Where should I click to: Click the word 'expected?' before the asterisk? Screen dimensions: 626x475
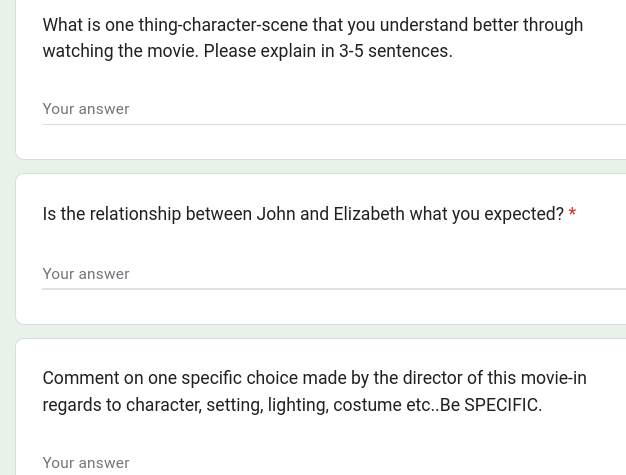(524, 214)
